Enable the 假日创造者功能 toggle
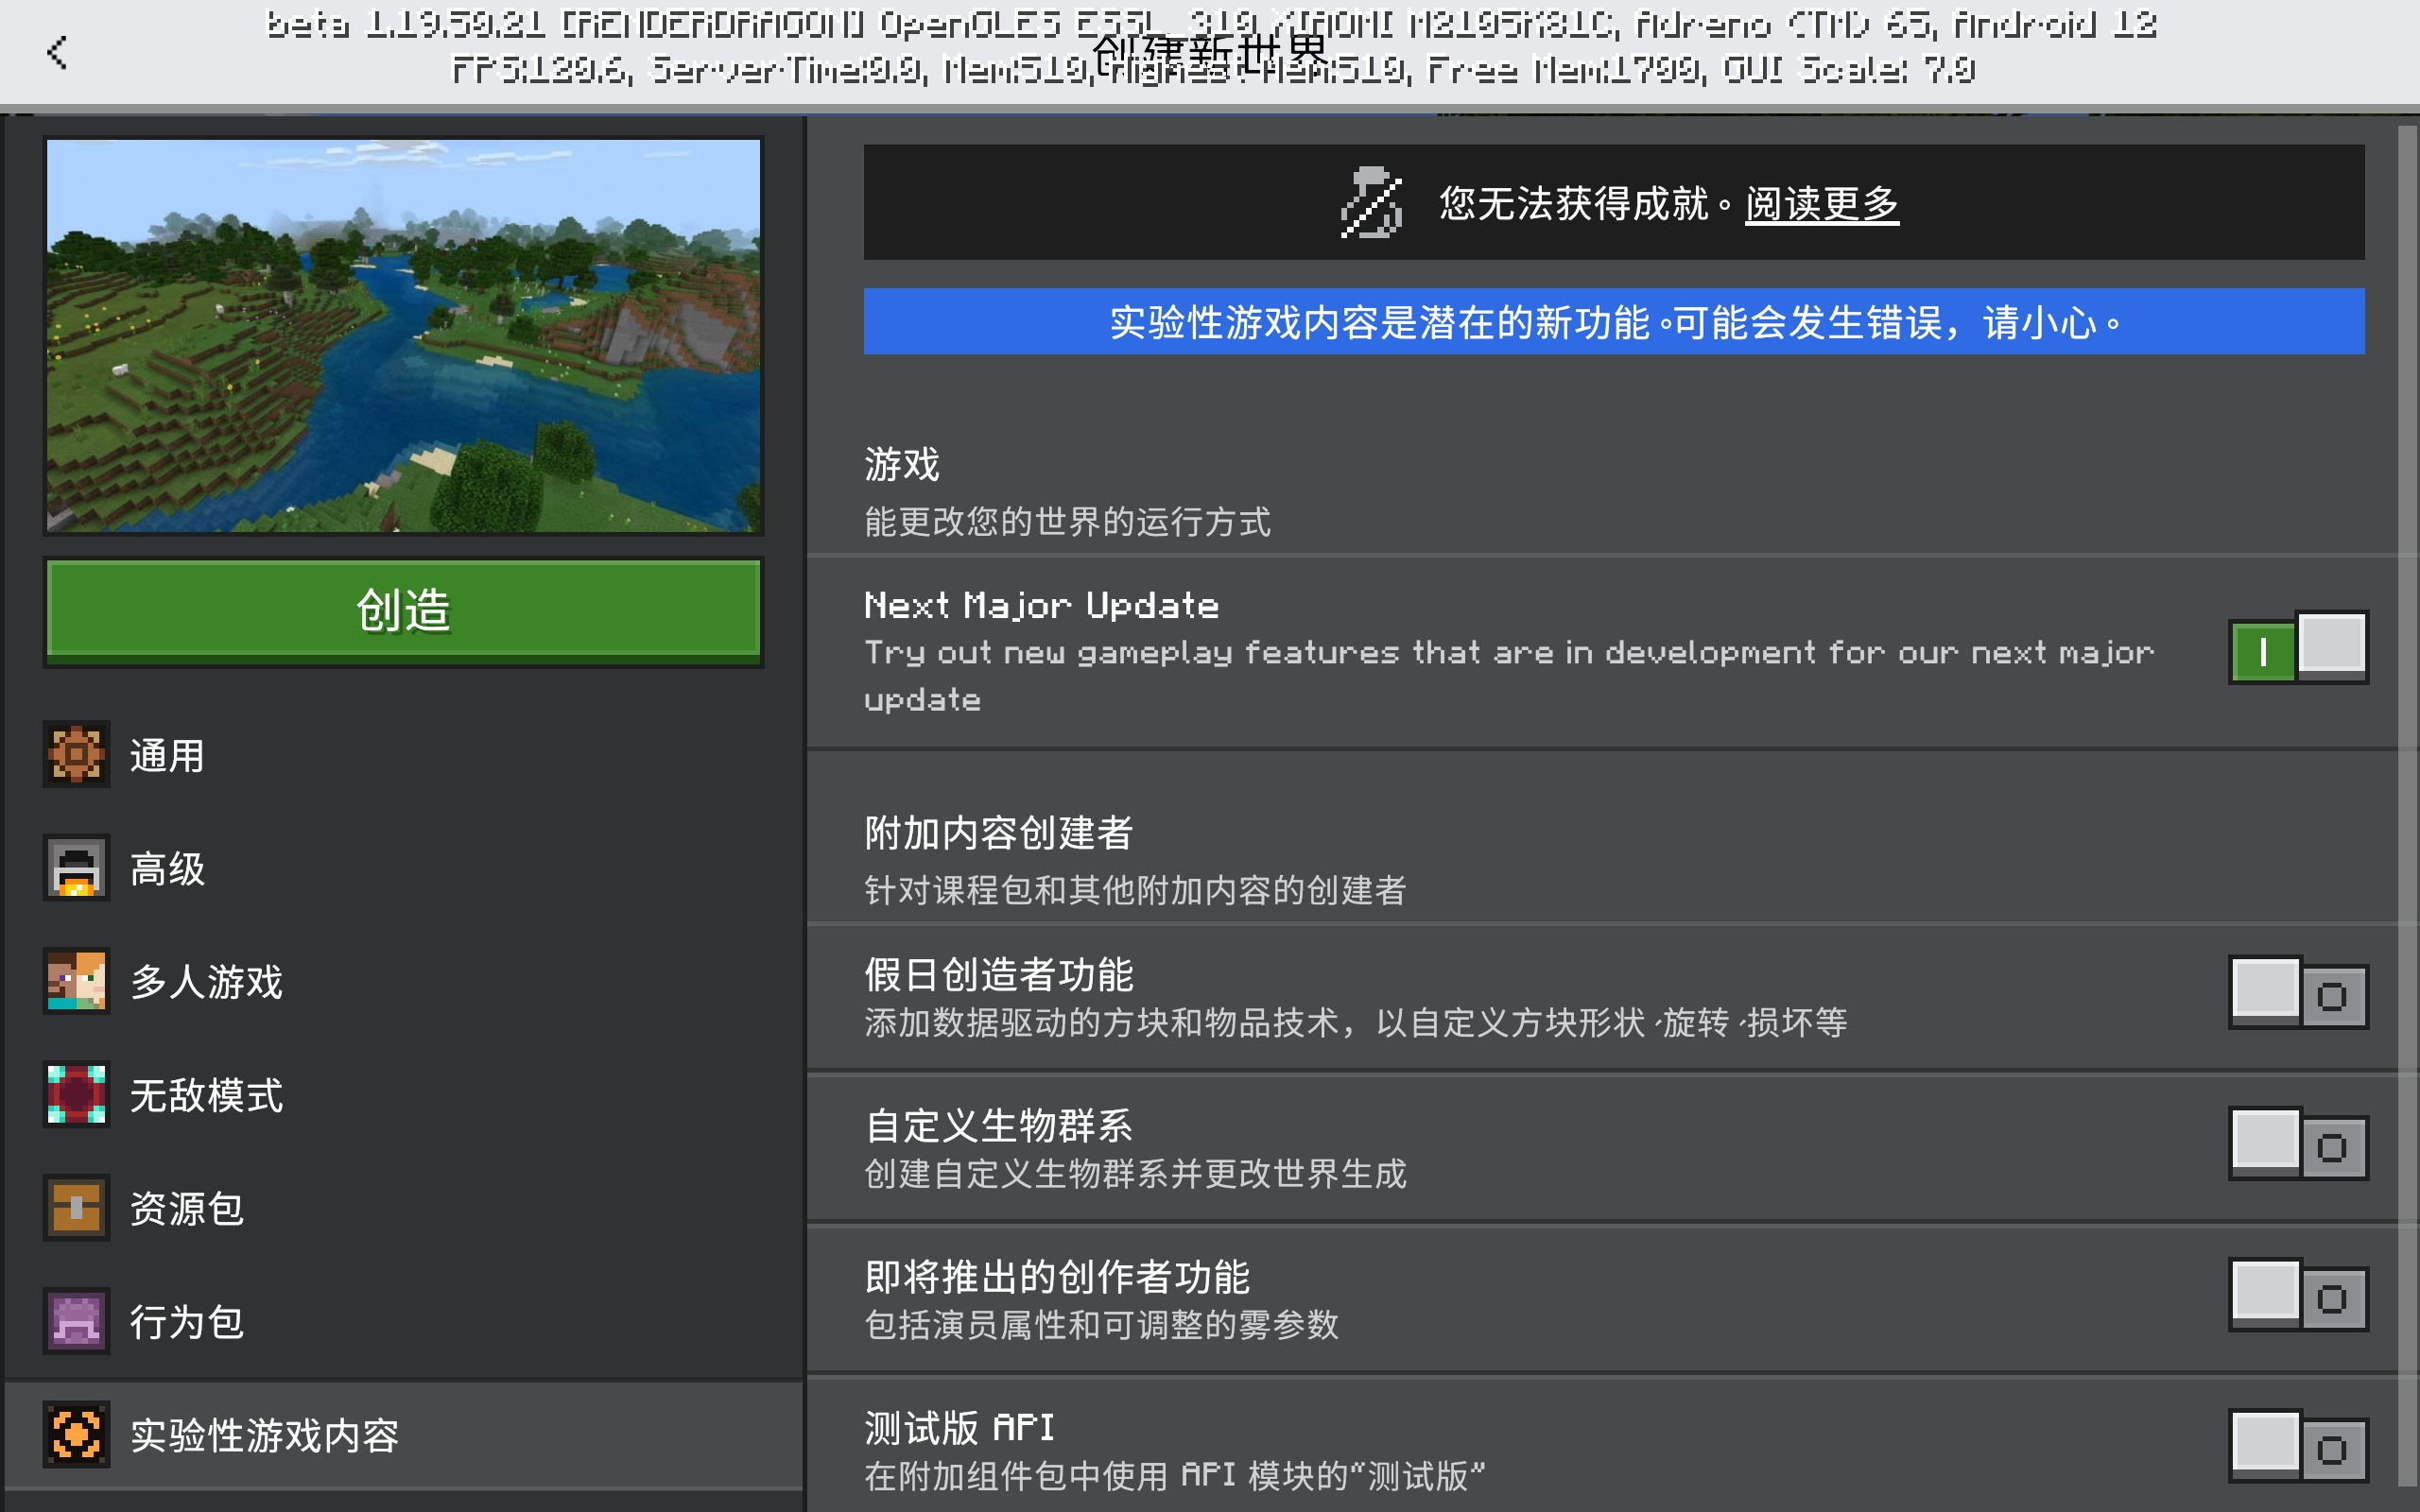2420x1512 pixels. pyautogui.click(x=2298, y=993)
